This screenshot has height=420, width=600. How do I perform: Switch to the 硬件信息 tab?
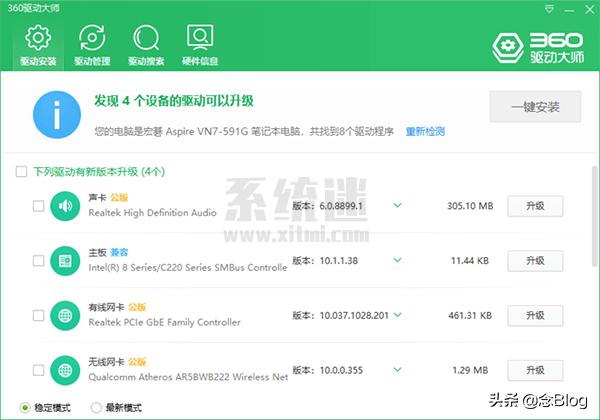click(x=200, y=45)
